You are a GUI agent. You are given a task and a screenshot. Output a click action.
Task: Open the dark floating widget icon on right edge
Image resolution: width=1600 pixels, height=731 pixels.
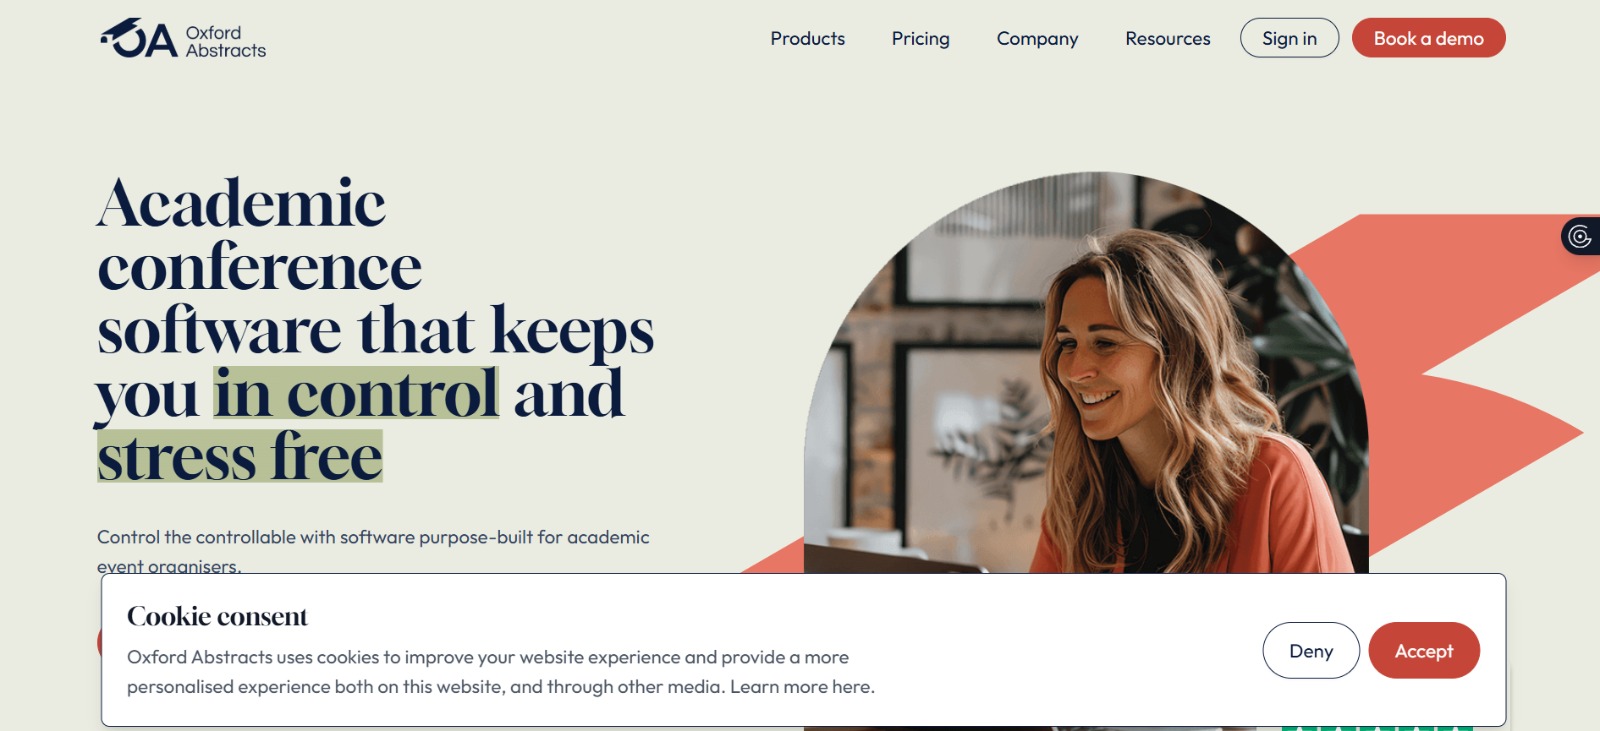tap(1580, 236)
